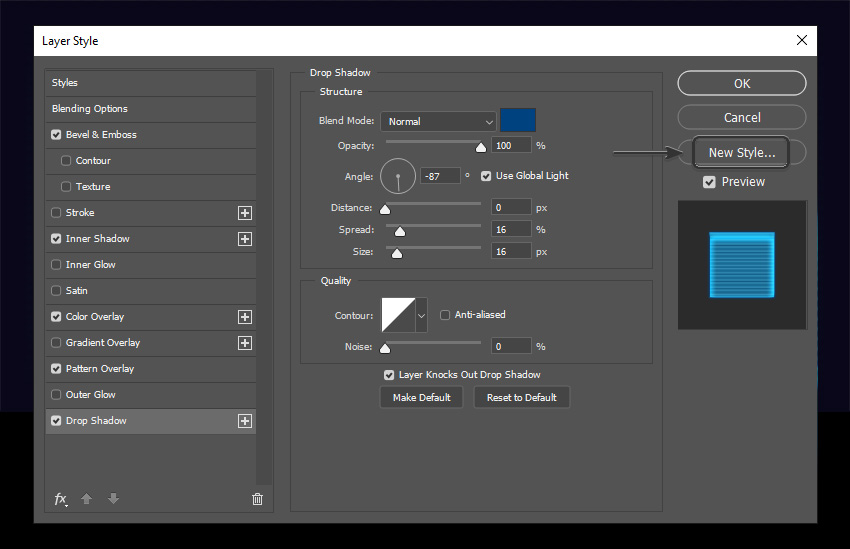
Task: Open the Blend Mode Normal dropdown
Action: (438, 121)
